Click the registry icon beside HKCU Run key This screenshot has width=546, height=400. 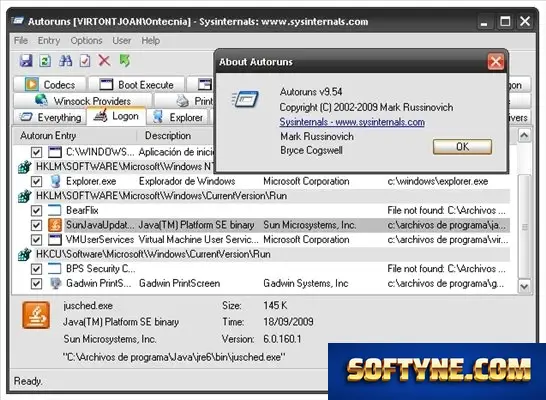point(25,254)
